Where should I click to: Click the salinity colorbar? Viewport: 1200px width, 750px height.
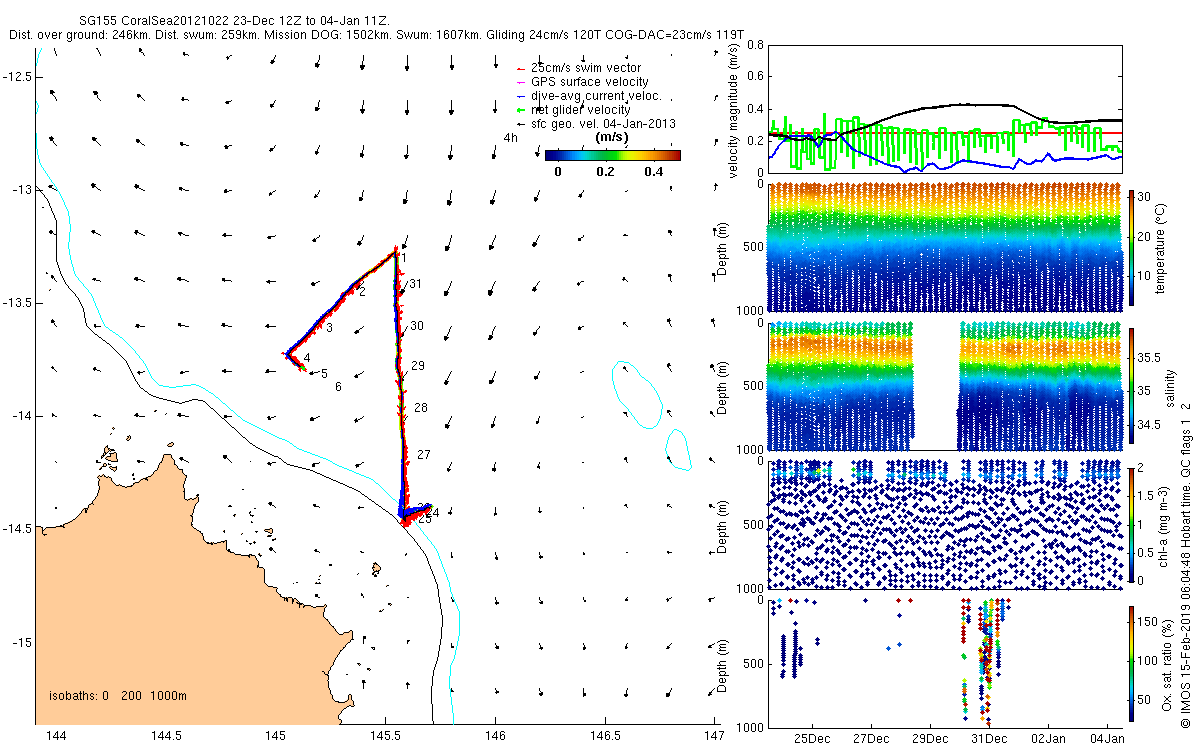pyautogui.click(x=1132, y=387)
